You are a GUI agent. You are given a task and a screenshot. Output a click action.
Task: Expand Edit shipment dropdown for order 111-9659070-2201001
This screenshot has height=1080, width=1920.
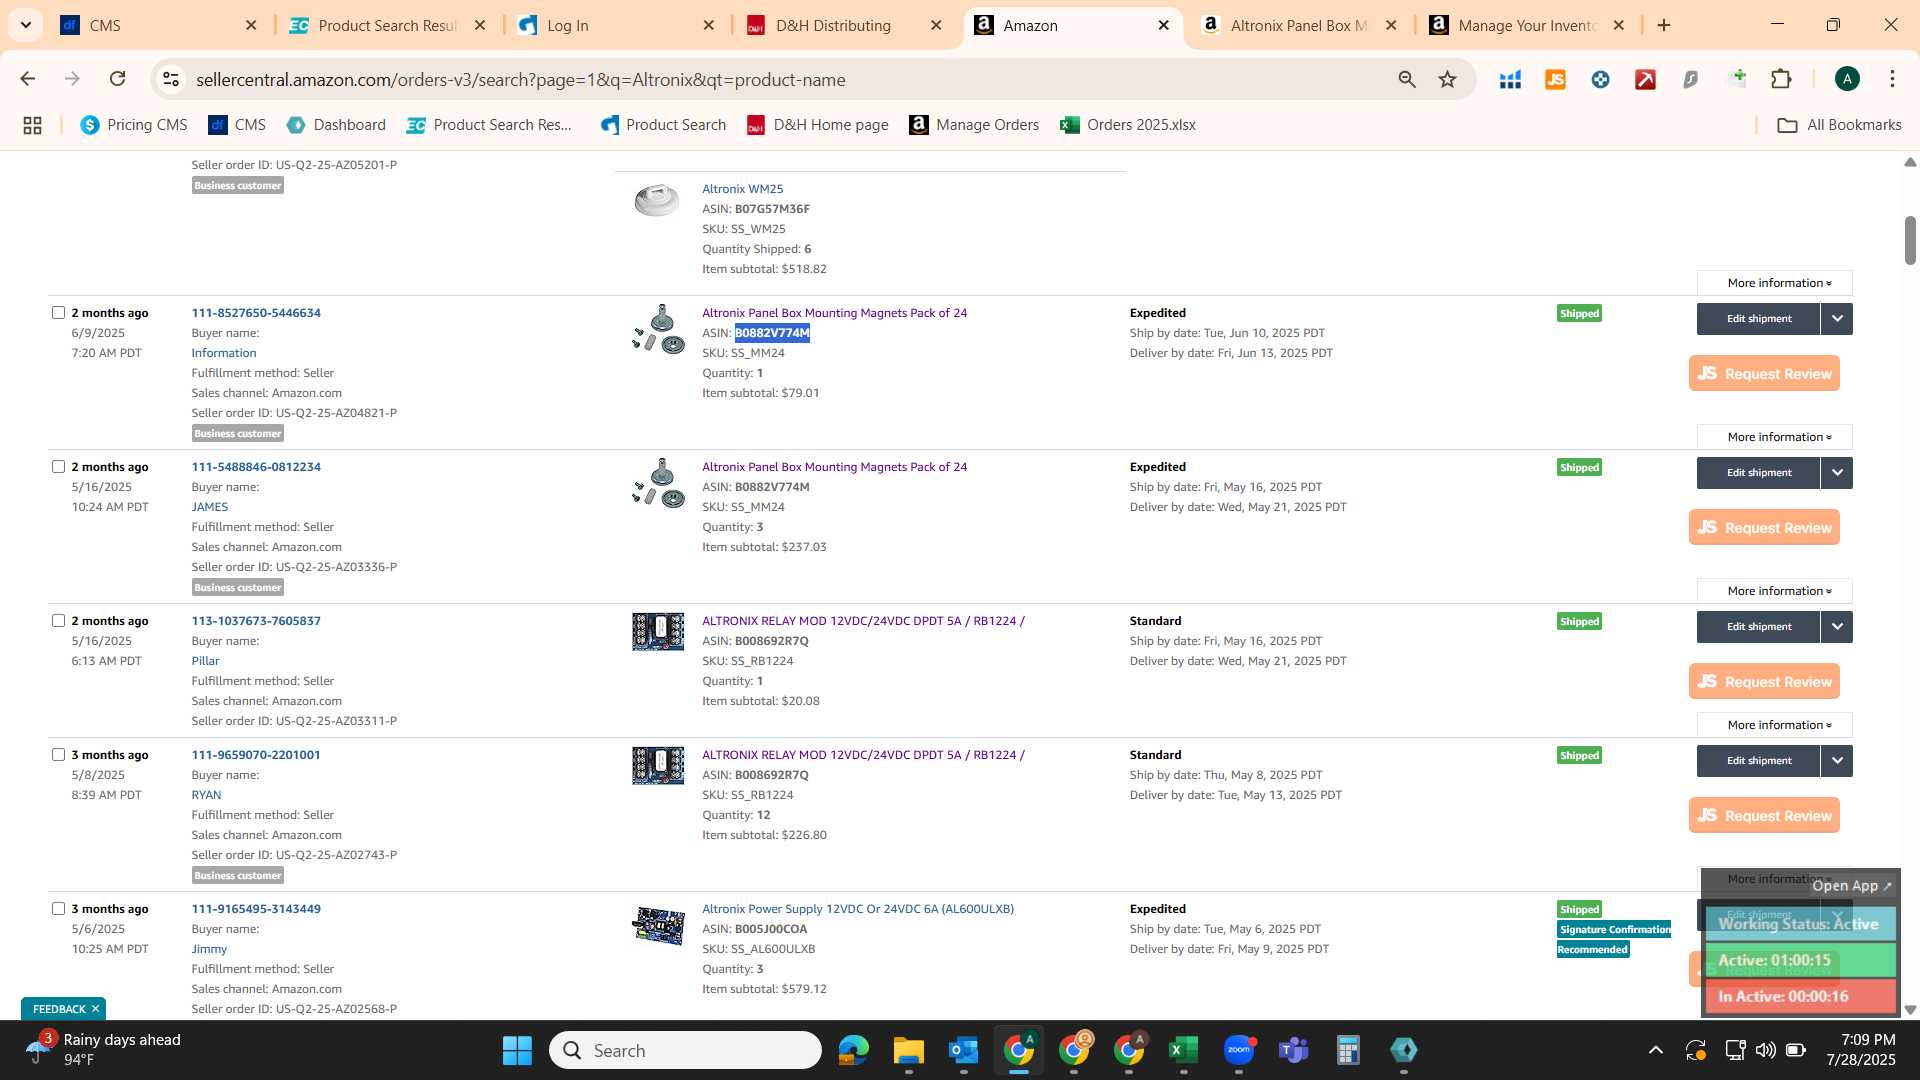[1837, 761]
